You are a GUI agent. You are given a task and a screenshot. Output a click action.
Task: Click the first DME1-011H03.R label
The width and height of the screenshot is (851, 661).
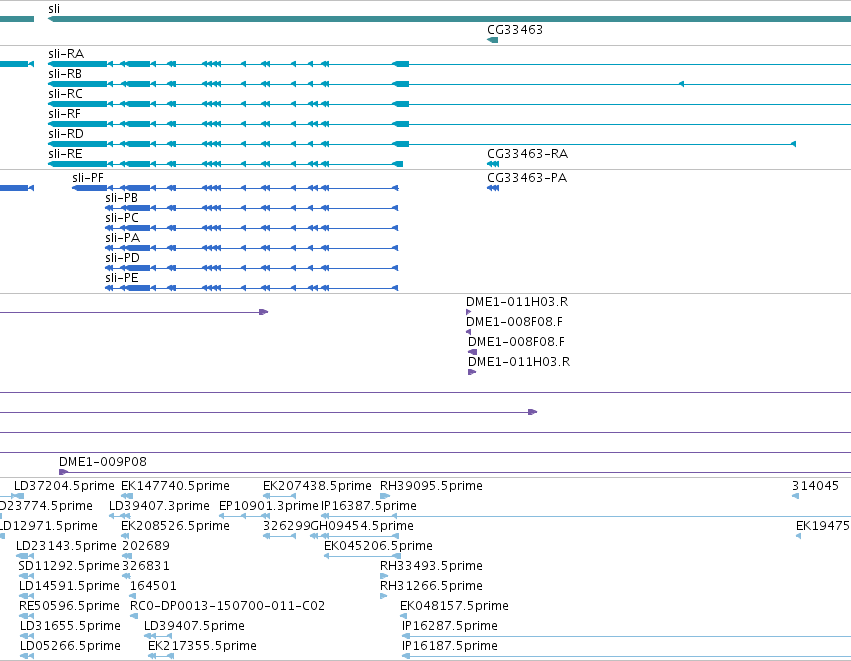point(517,302)
